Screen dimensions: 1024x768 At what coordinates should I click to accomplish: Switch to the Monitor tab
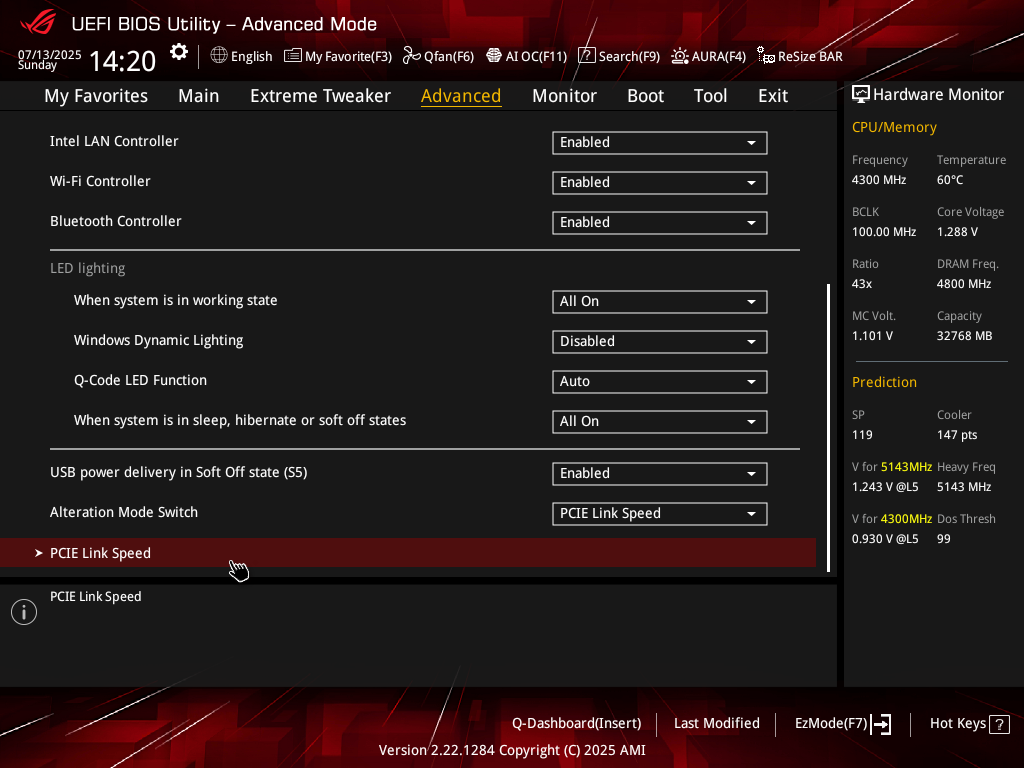pyautogui.click(x=564, y=96)
